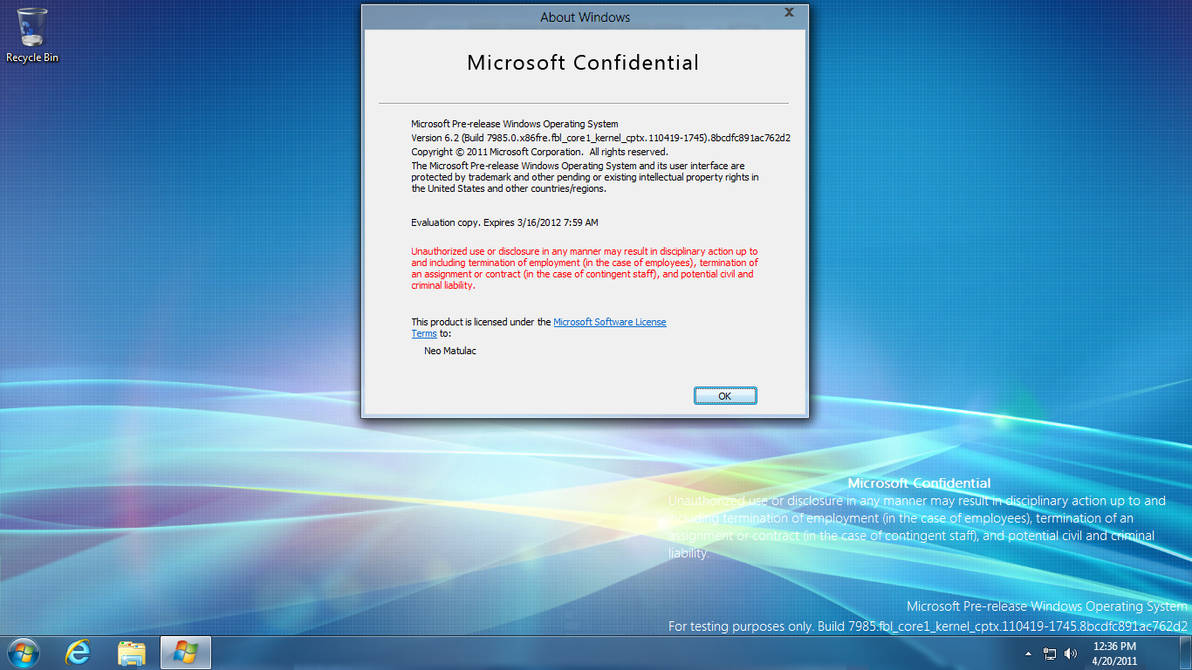Screen dimensions: 1192x670
Task: Select the About Windows taskbar button
Action: click(x=185, y=653)
